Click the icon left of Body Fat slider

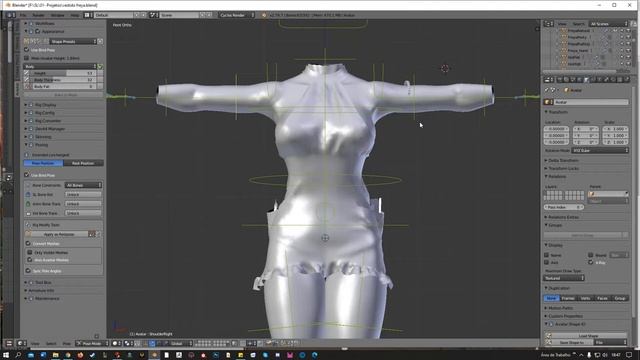tap(27, 87)
